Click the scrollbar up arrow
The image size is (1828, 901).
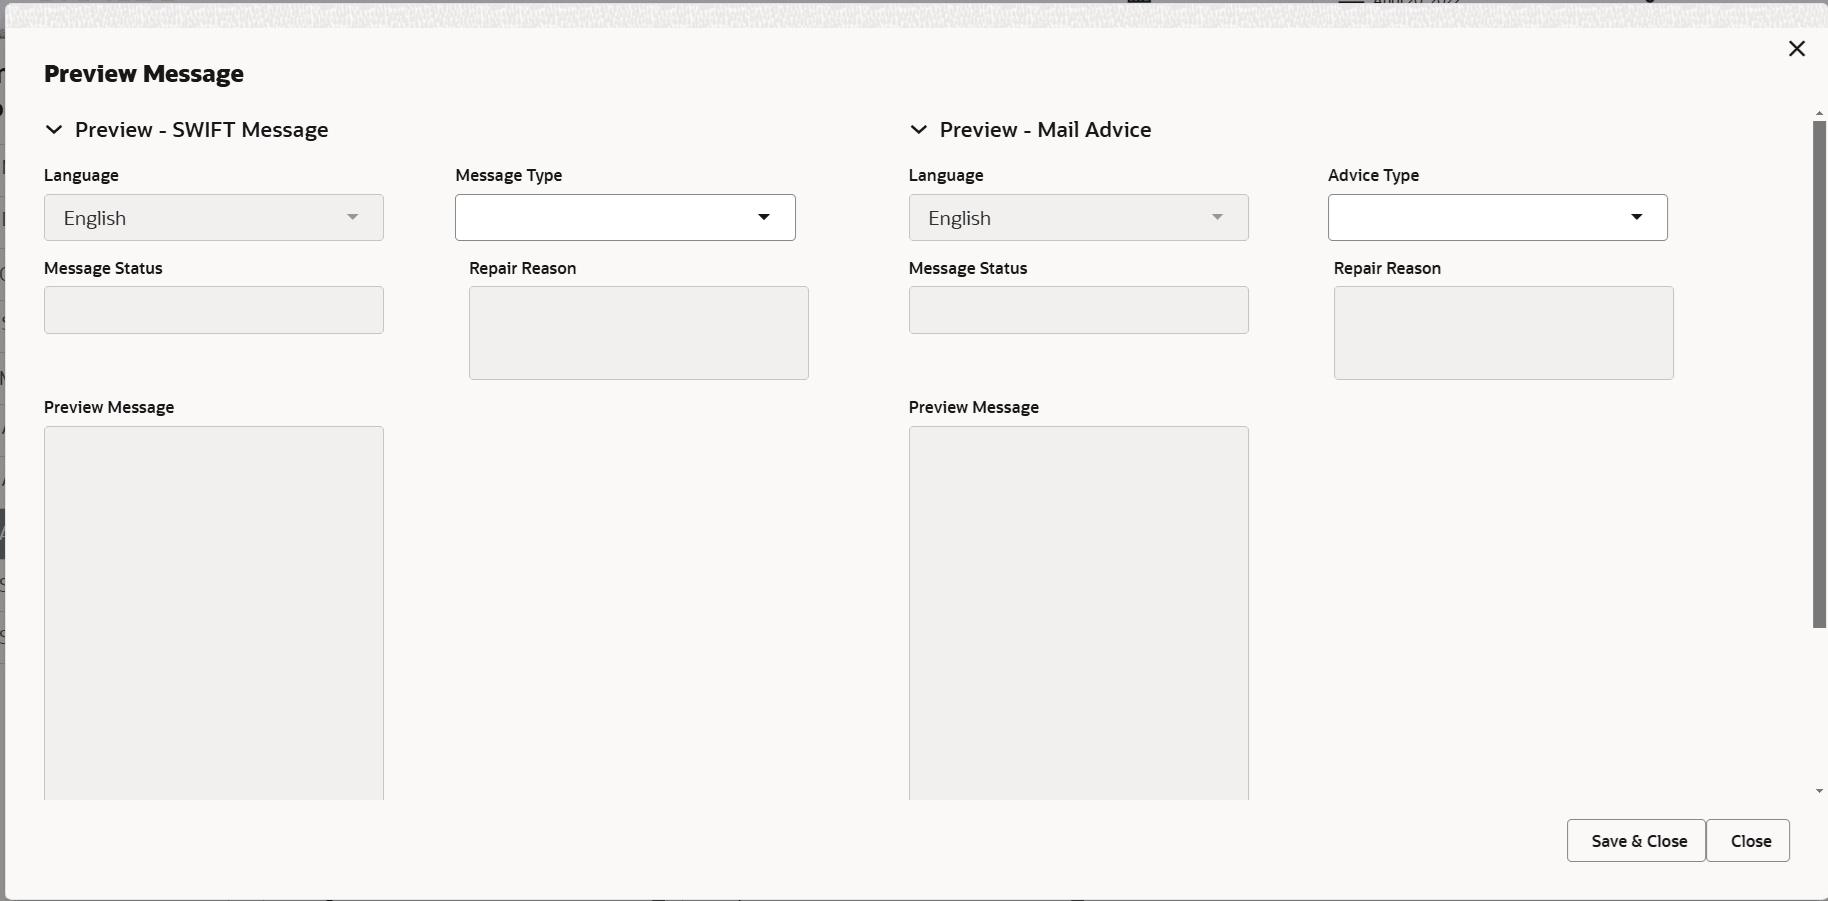1820,113
